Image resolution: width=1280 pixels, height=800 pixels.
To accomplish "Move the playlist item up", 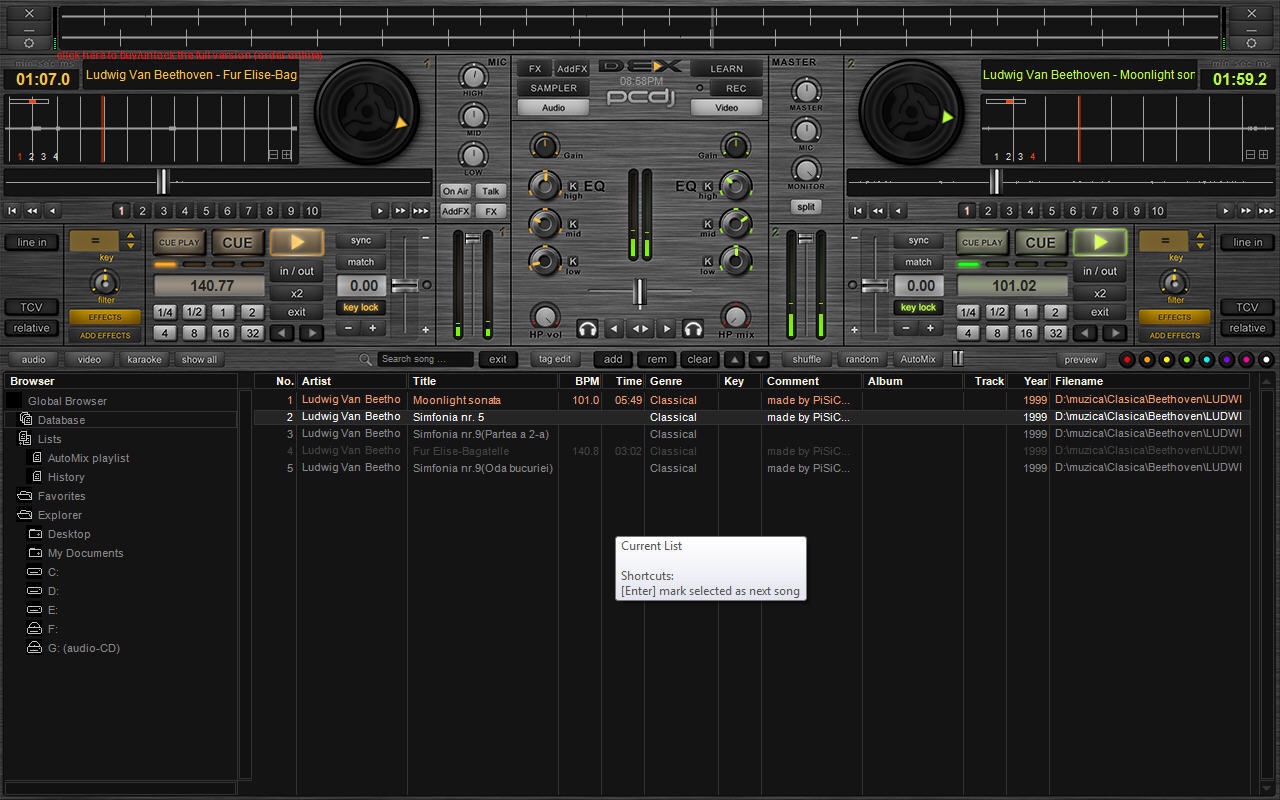I will [735, 359].
